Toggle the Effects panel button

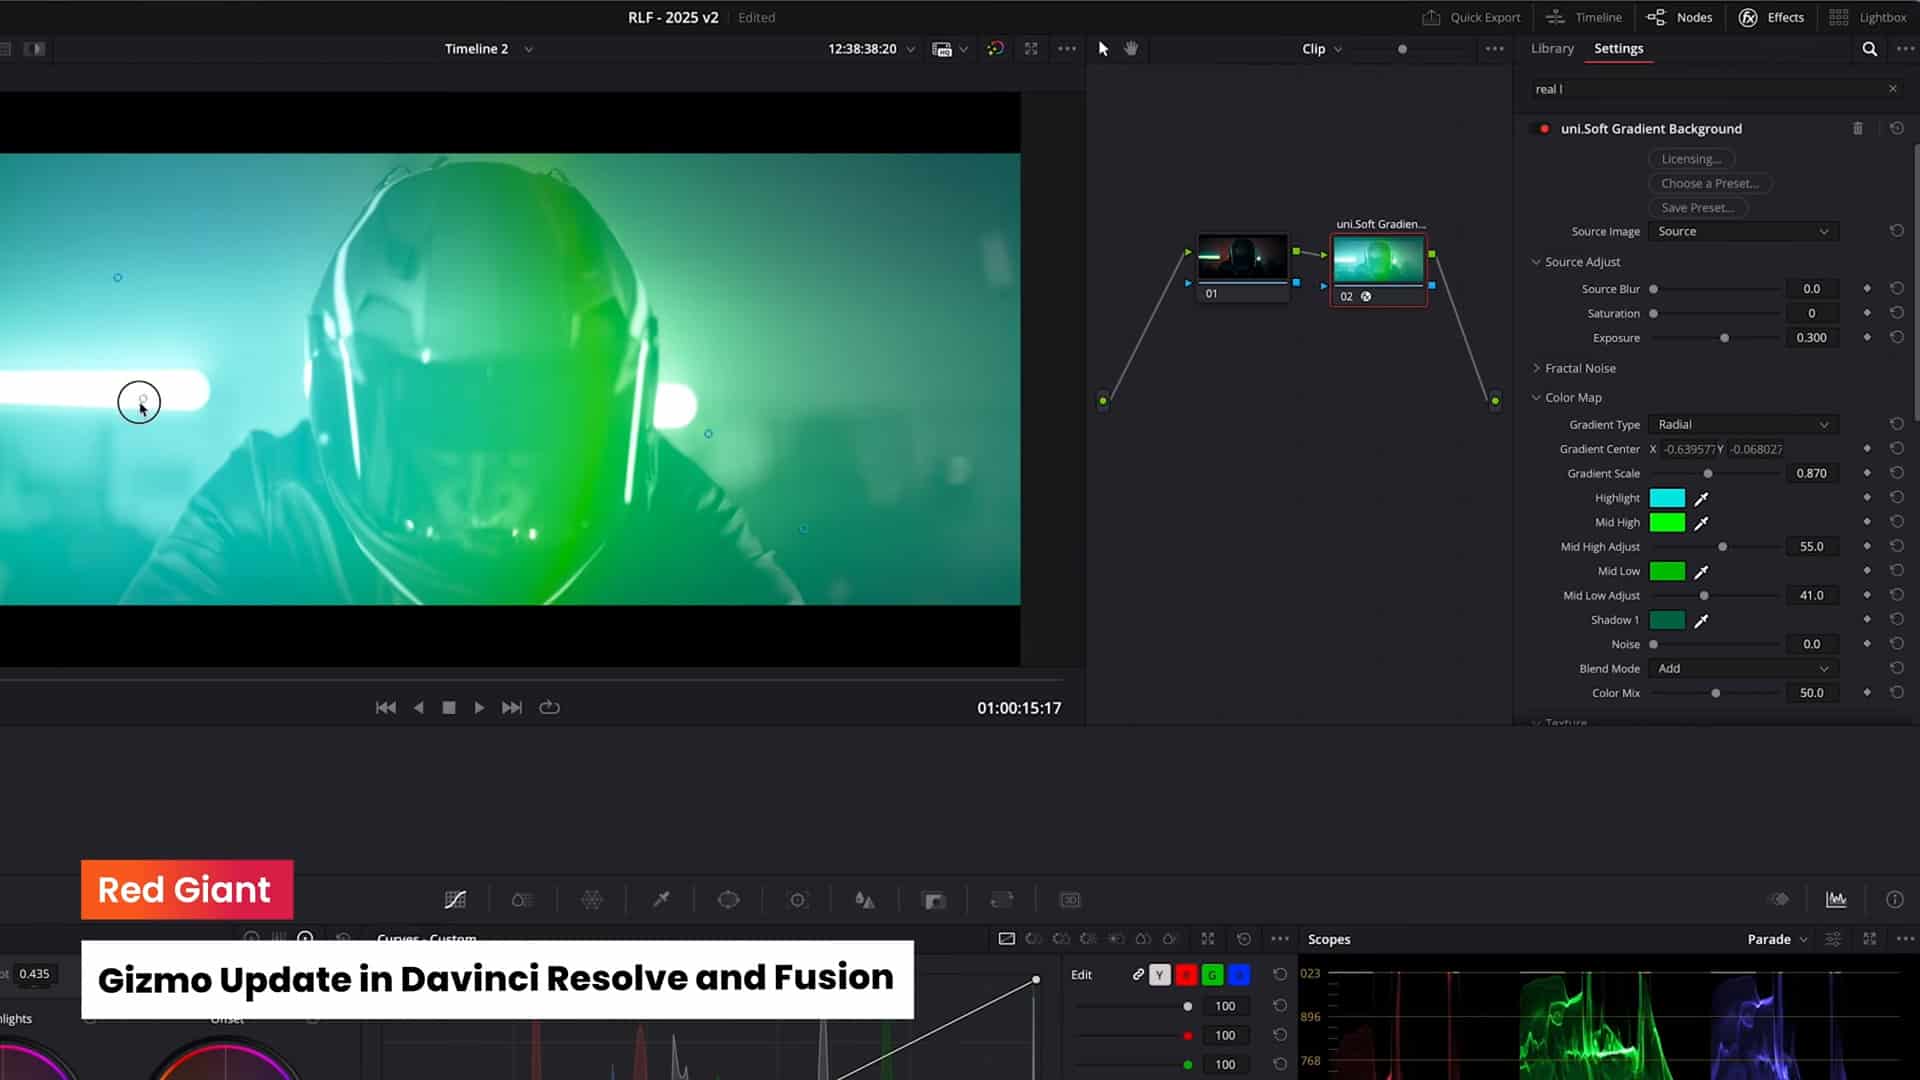tap(1771, 17)
